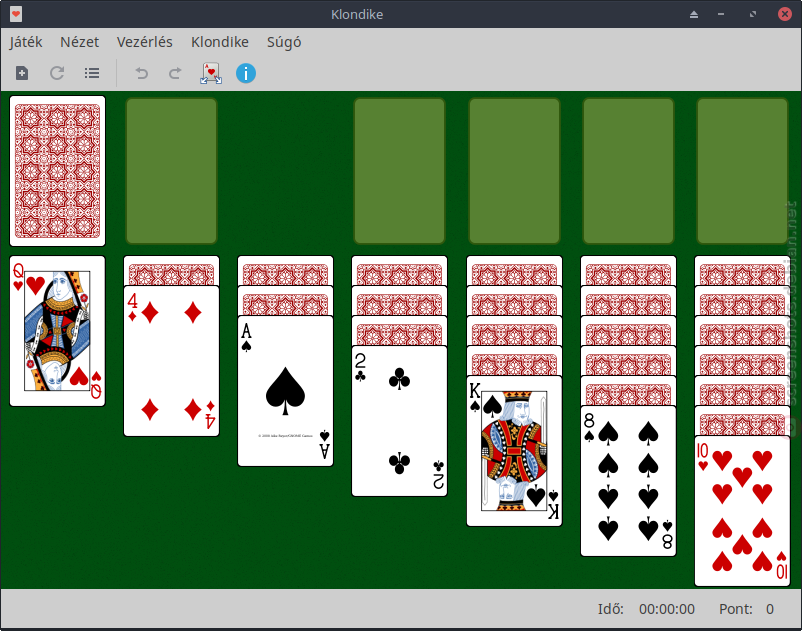Show a hint with the blue info icon
The width and height of the screenshot is (802, 631).
point(246,73)
